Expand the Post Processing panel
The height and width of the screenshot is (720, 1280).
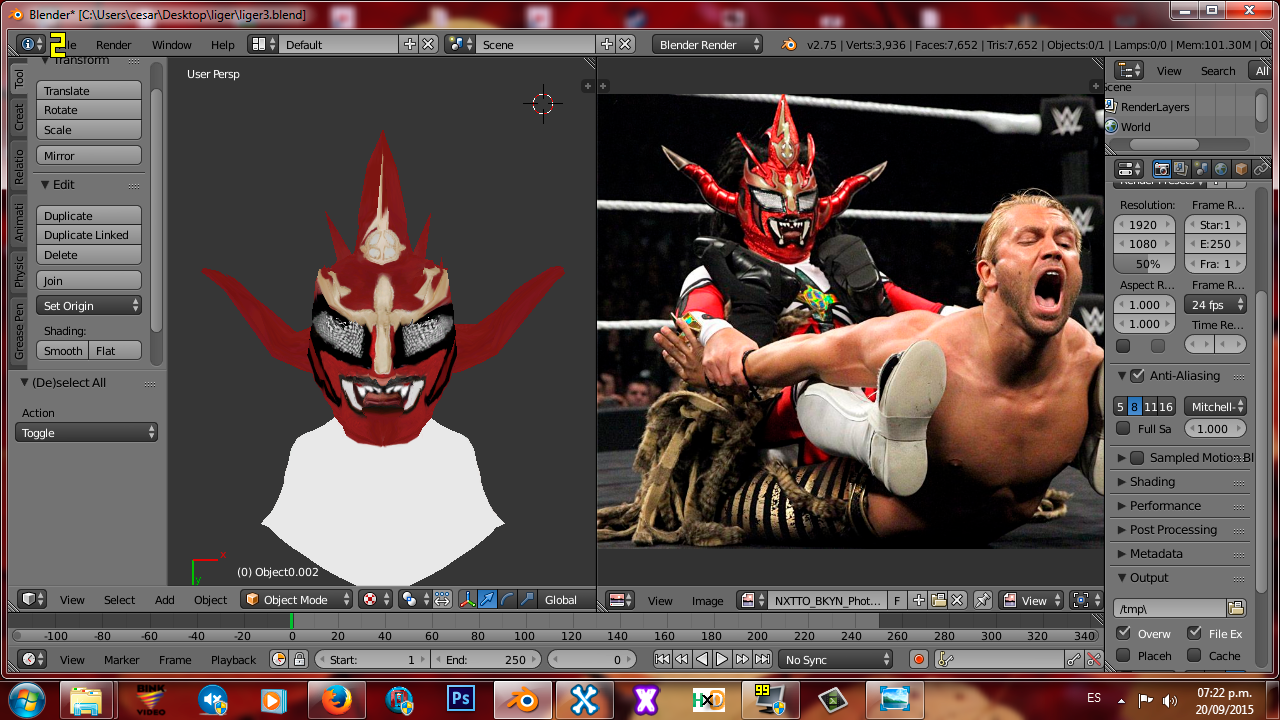point(1173,530)
